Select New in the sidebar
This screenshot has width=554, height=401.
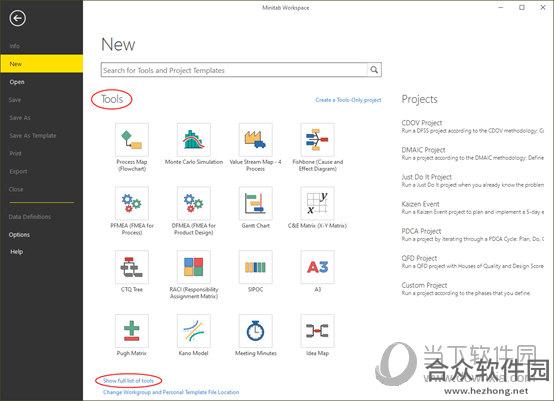click(41, 64)
